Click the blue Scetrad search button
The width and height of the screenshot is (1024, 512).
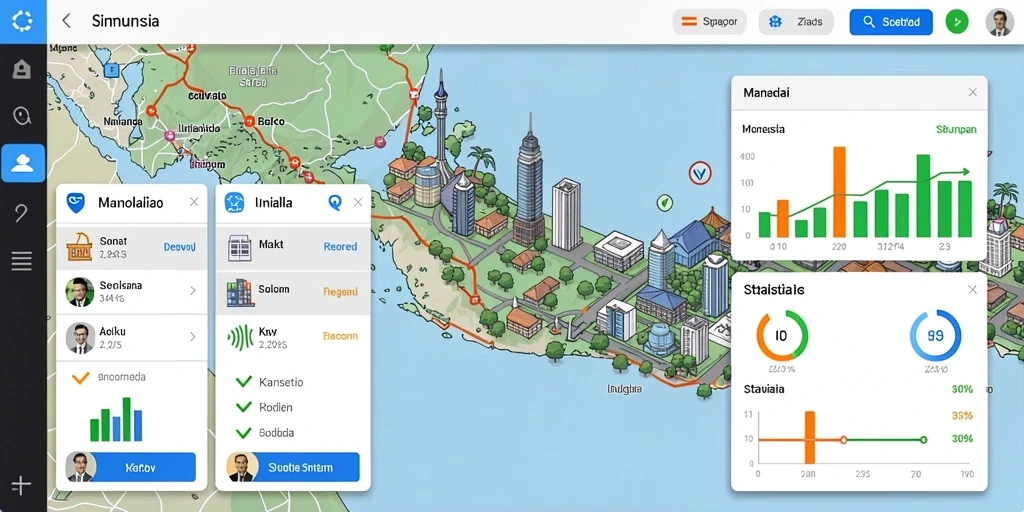[x=891, y=22]
